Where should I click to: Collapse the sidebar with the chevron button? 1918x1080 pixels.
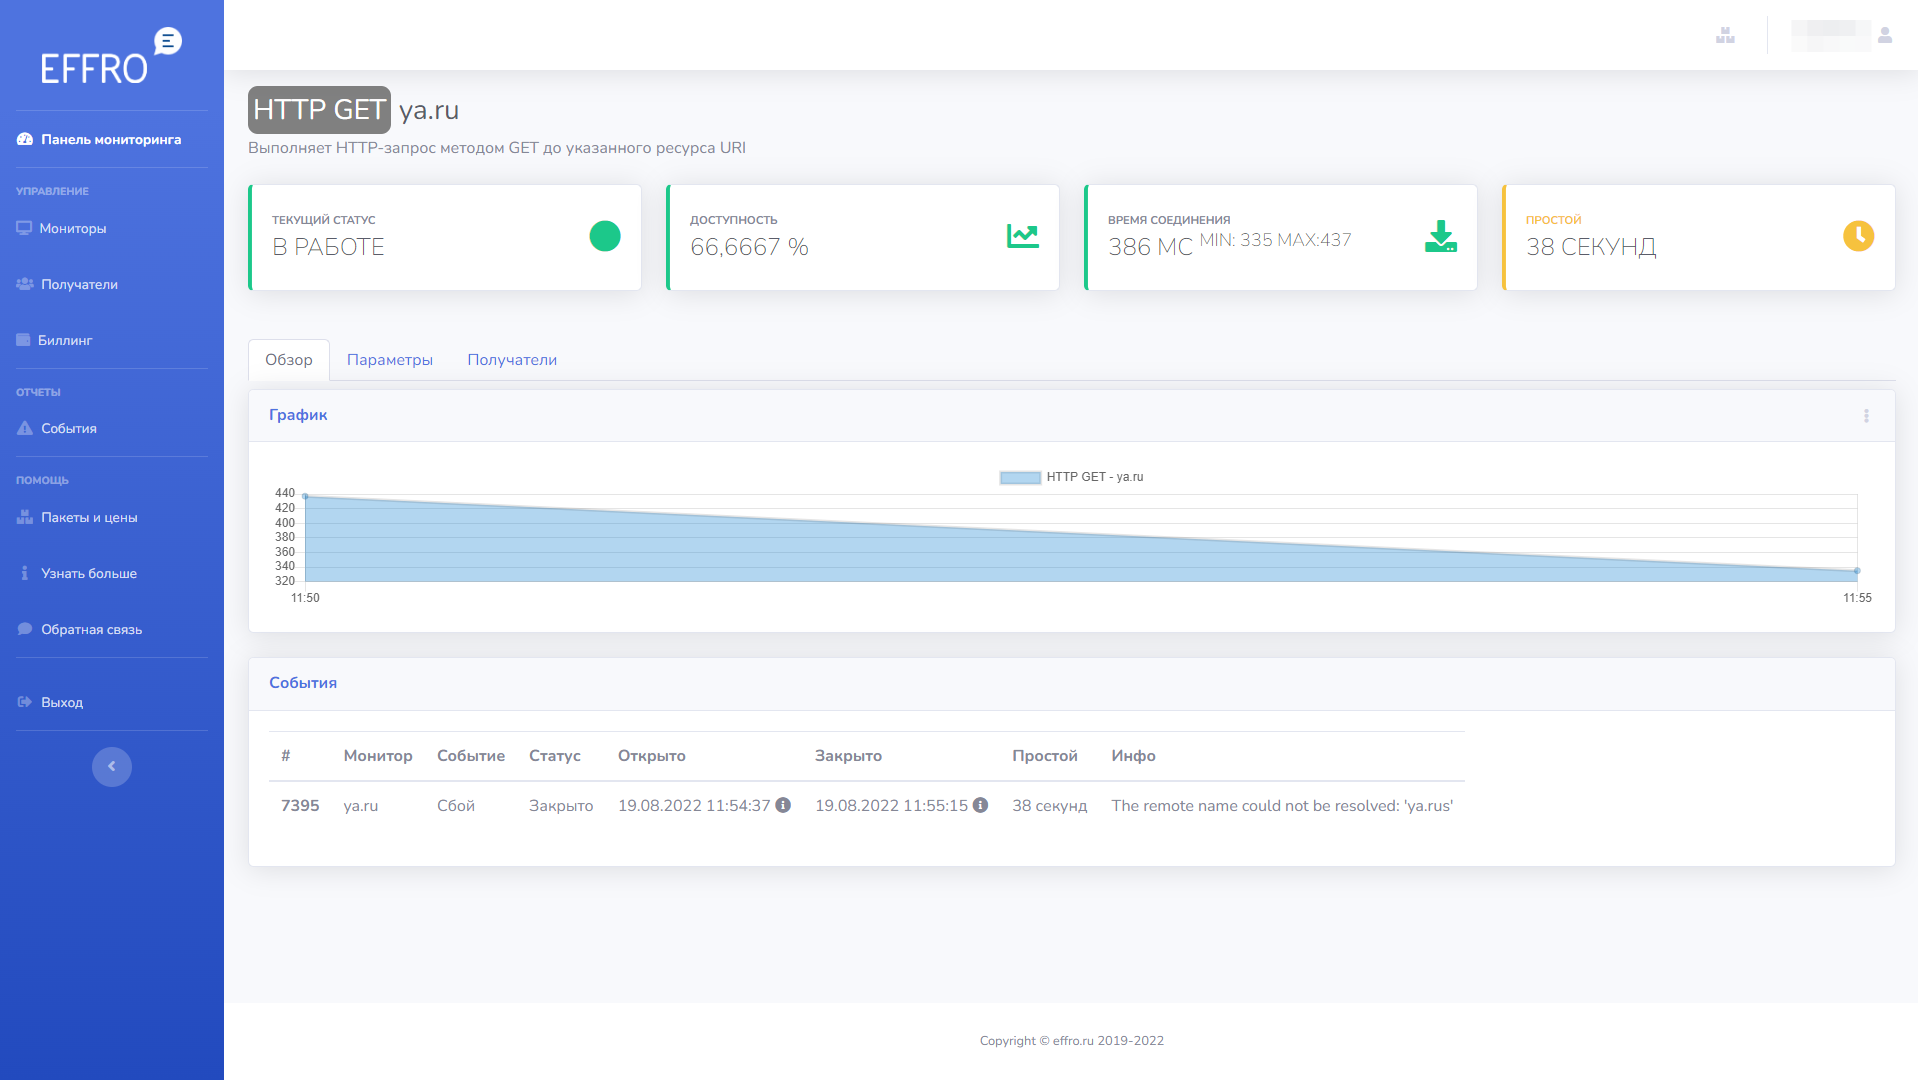click(112, 767)
